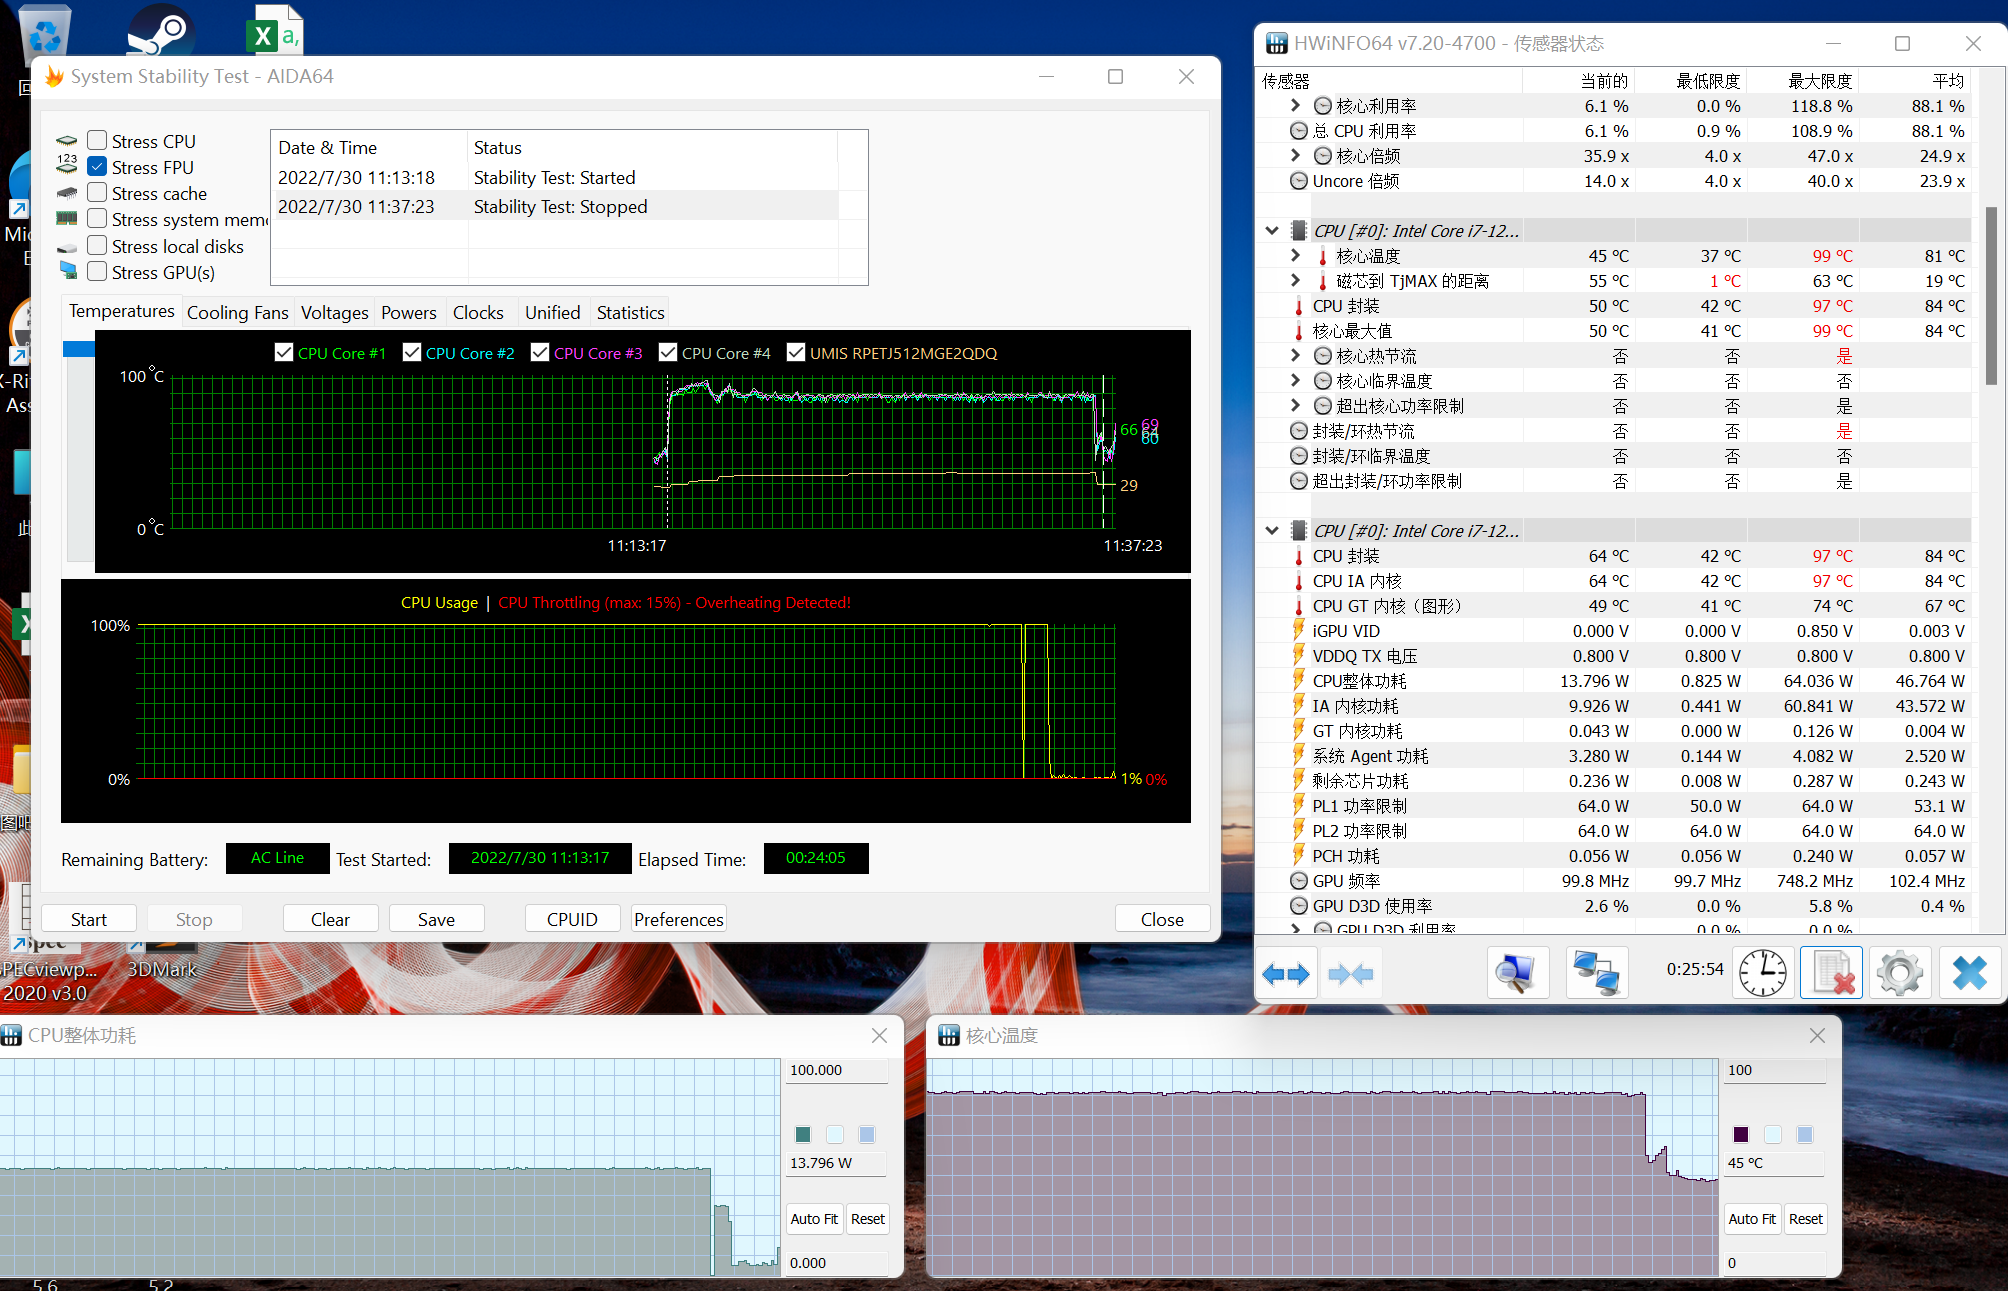Expand the 核心倍频 row
The image size is (2008, 1291).
point(1296,155)
